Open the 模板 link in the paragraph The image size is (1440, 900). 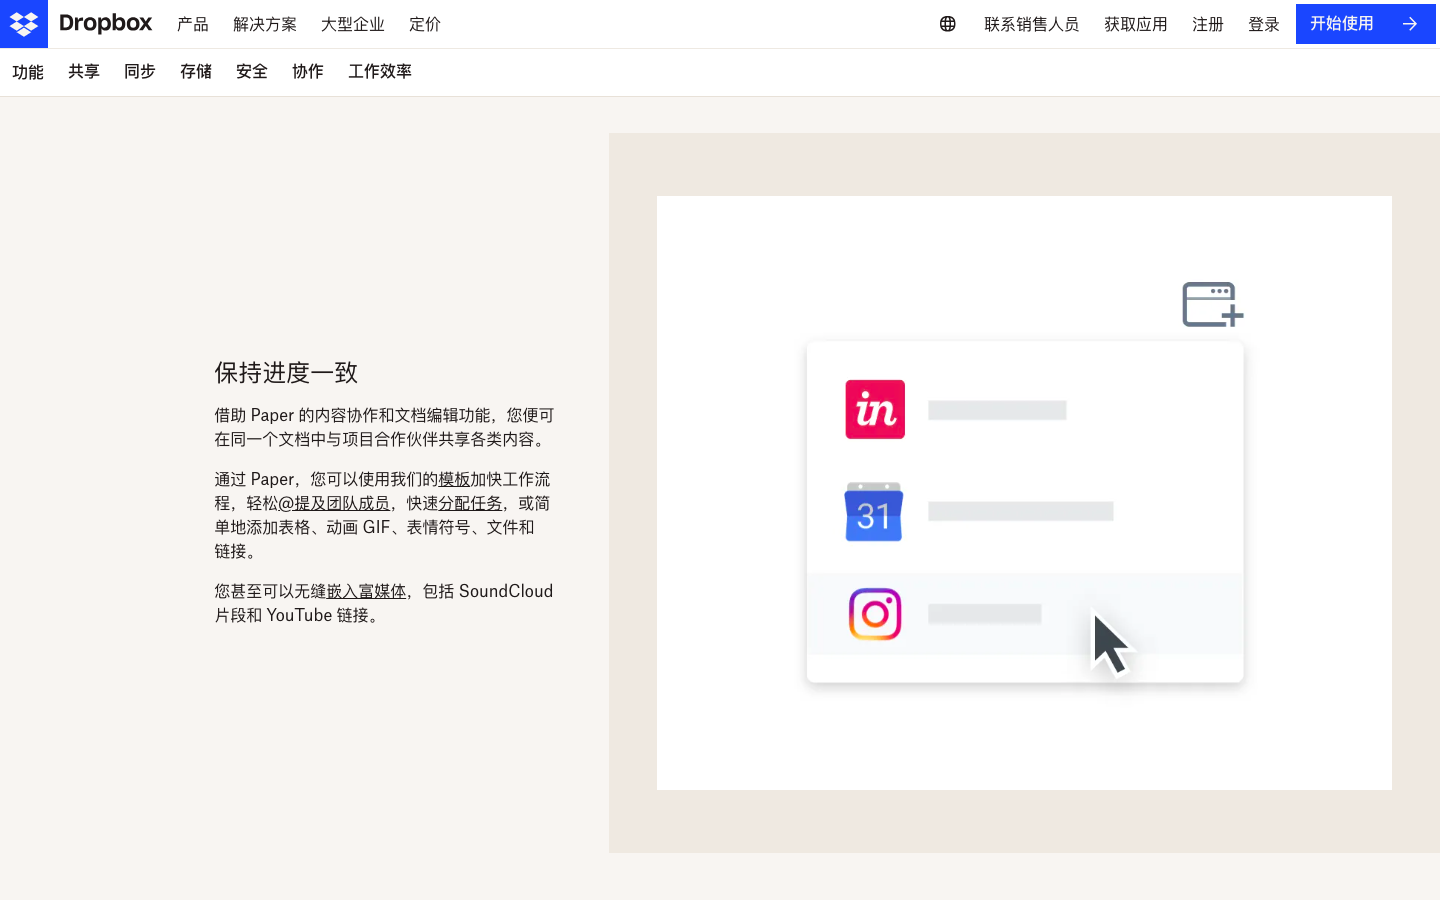coord(454,479)
